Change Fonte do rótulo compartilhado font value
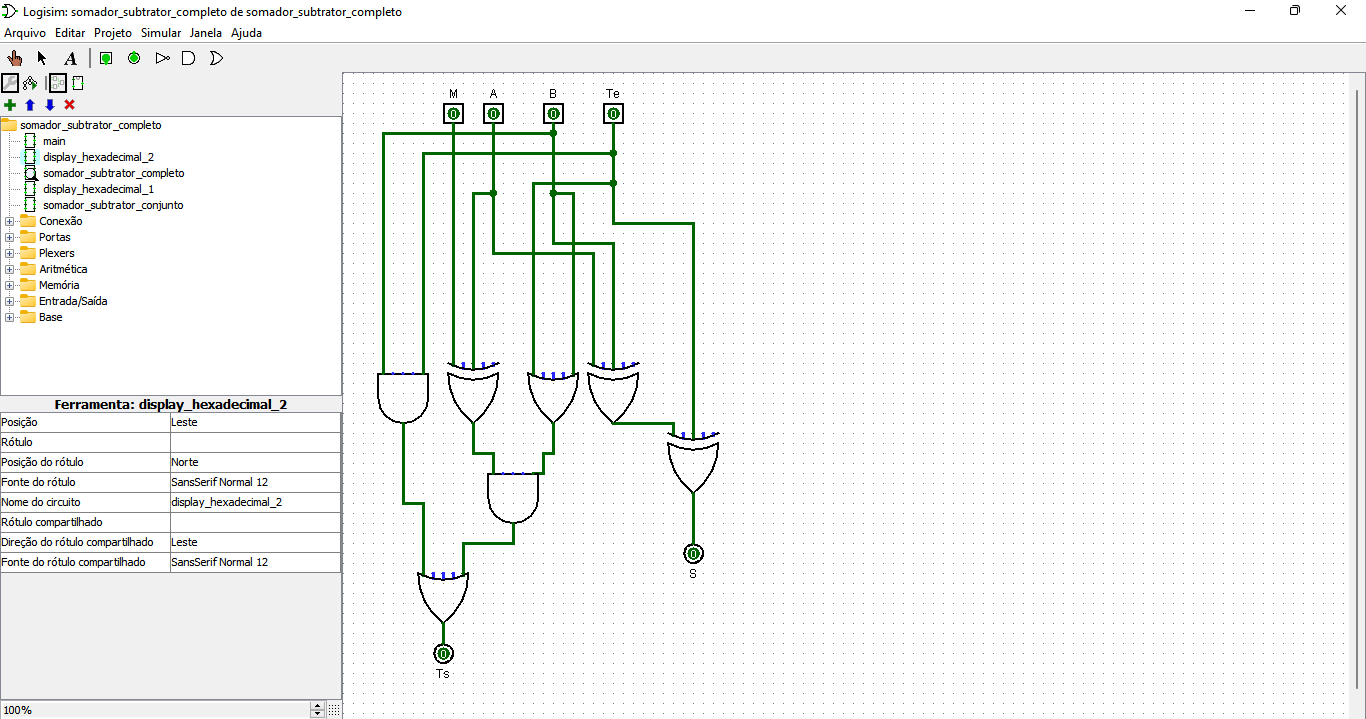 pos(255,562)
